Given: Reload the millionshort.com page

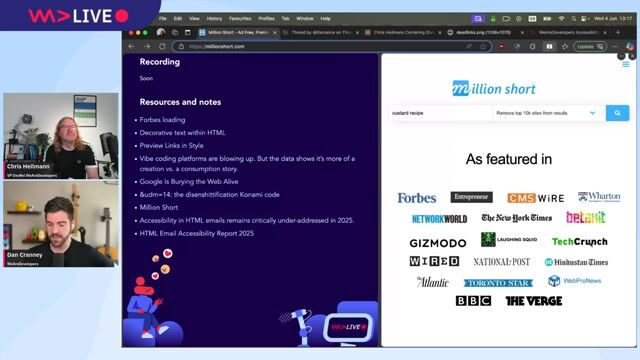Looking at the screenshot, I should pos(162,47).
